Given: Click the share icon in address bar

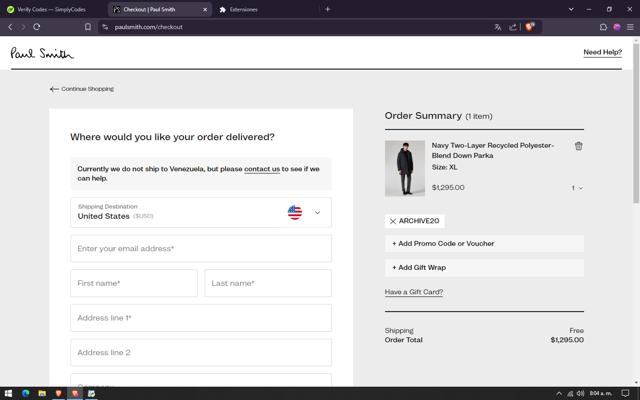Looking at the screenshot, I should point(513,27).
